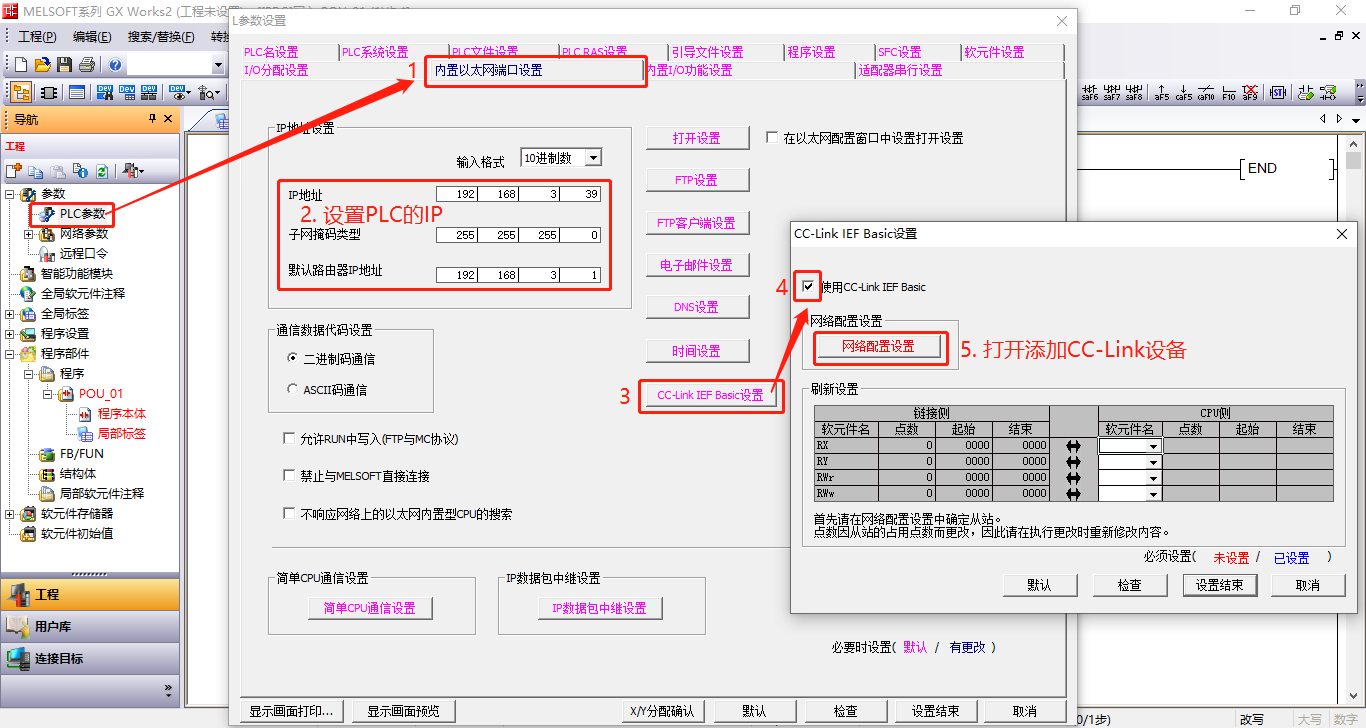Open the 搜索/替换(F) menu
The width and height of the screenshot is (1366, 728).
click(161, 37)
